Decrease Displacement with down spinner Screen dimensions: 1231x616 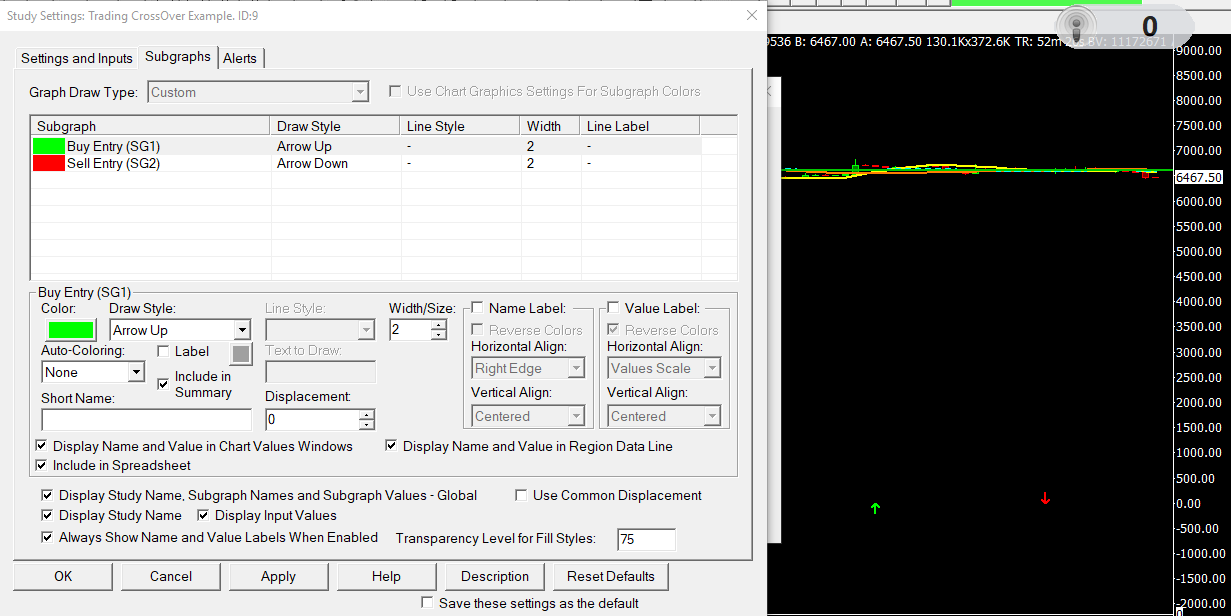tap(367, 425)
